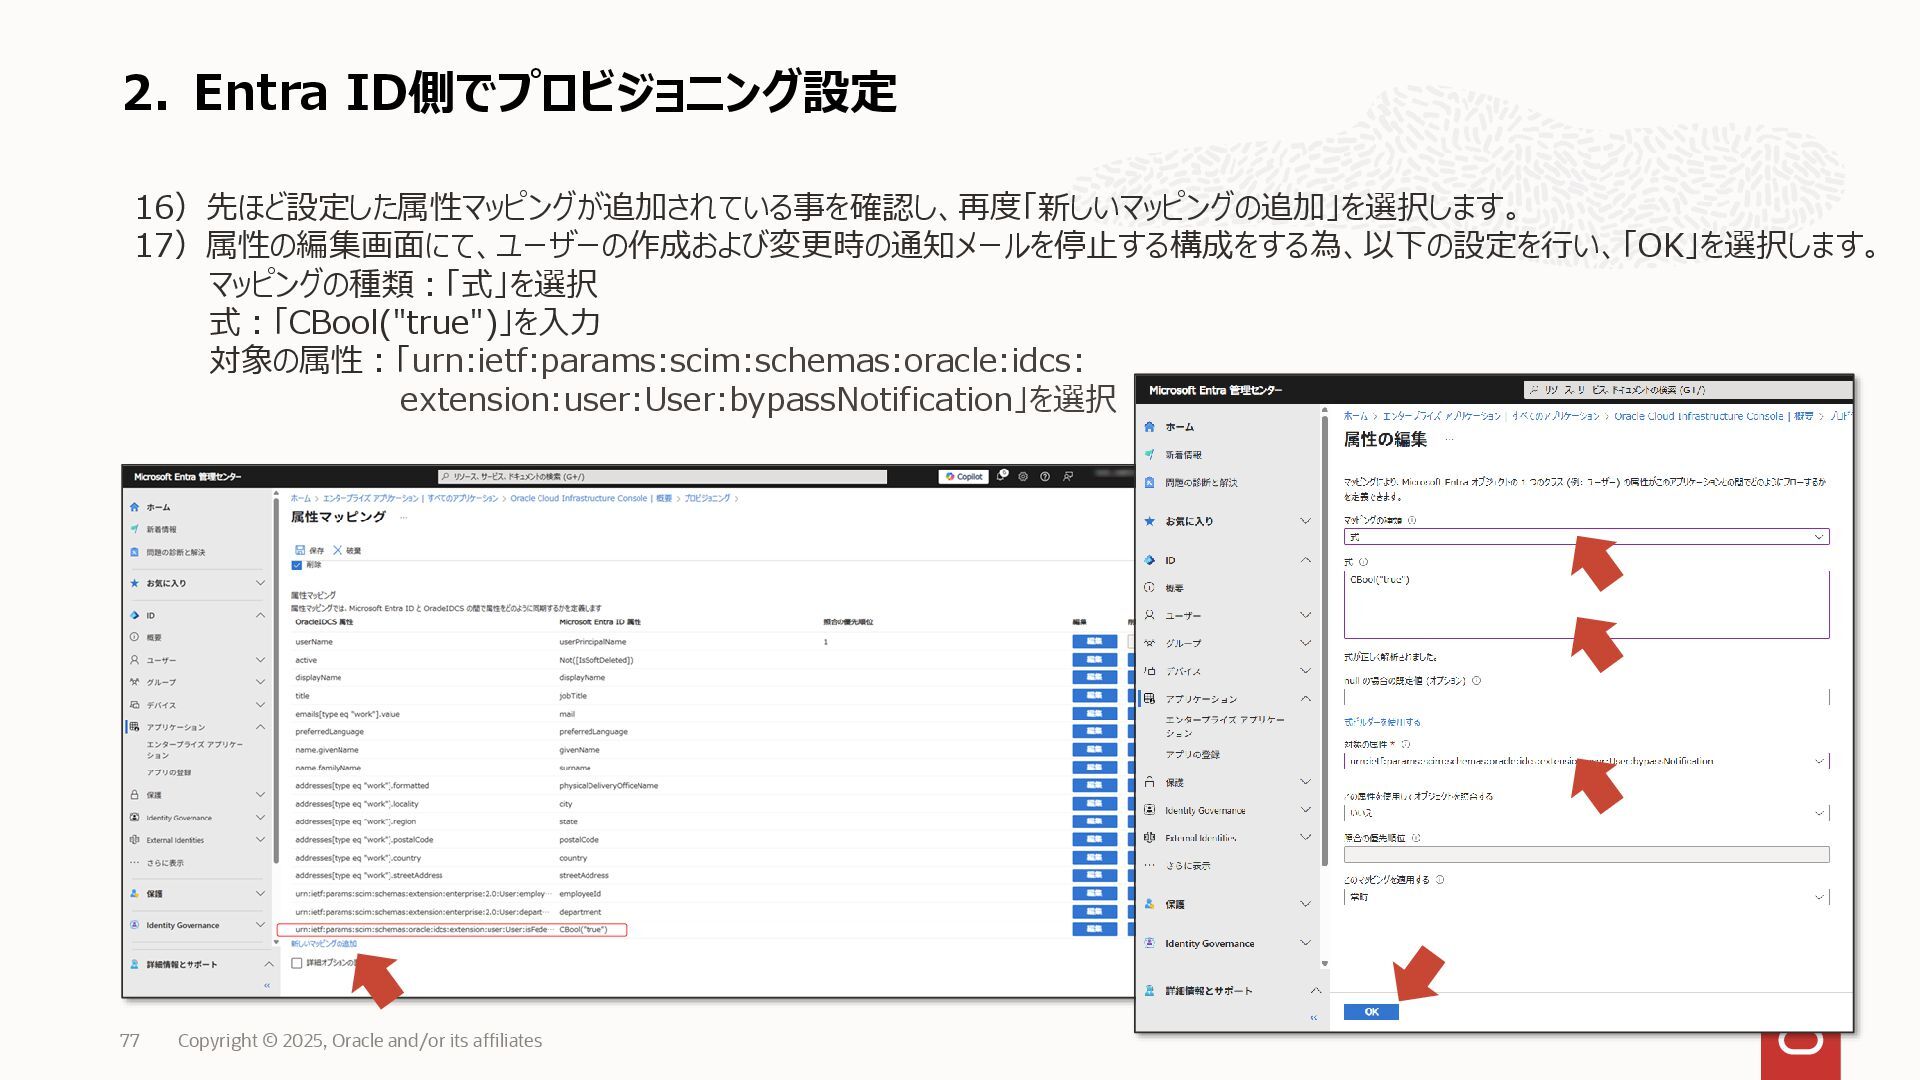Open object matching dropdown showing いいえ
This screenshot has width=1920, height=1080.
coord(1586,813)
